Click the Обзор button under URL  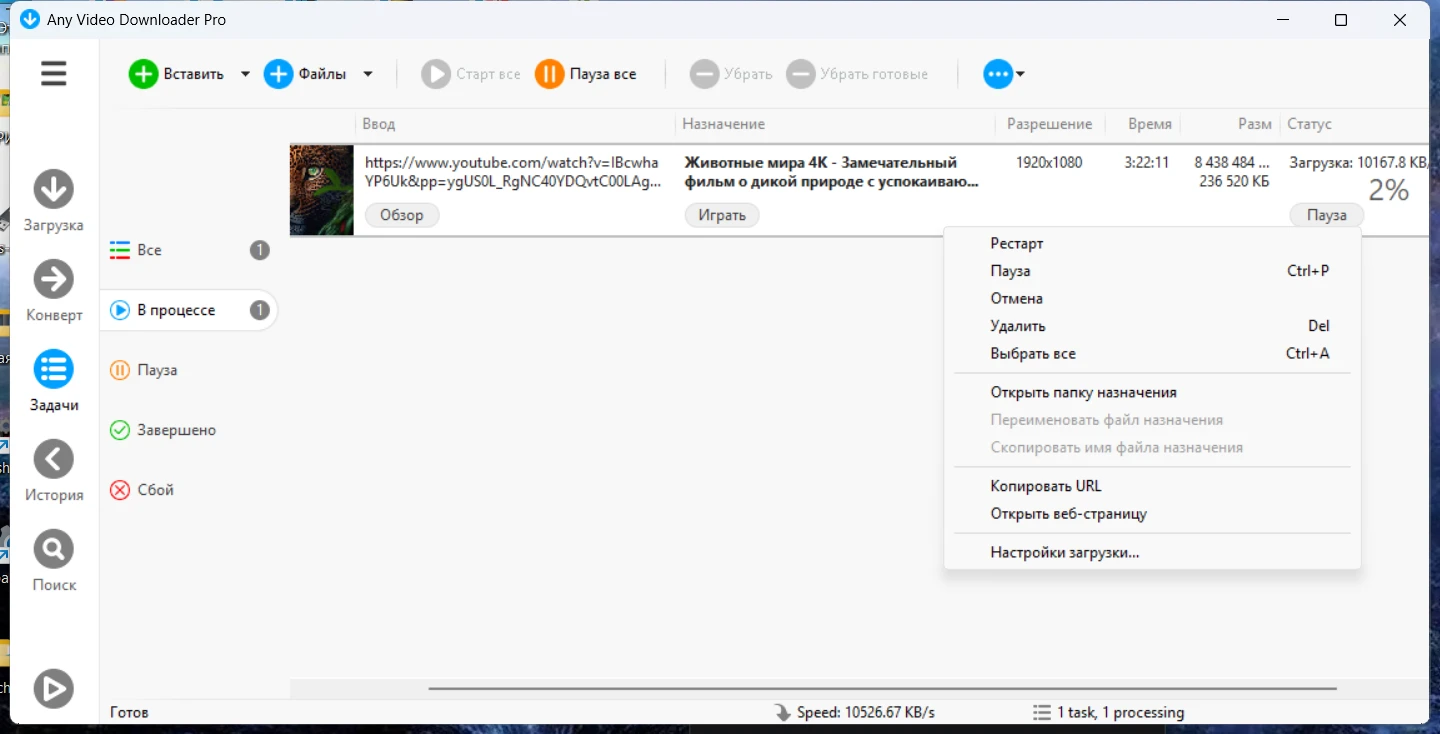[402, 215]
